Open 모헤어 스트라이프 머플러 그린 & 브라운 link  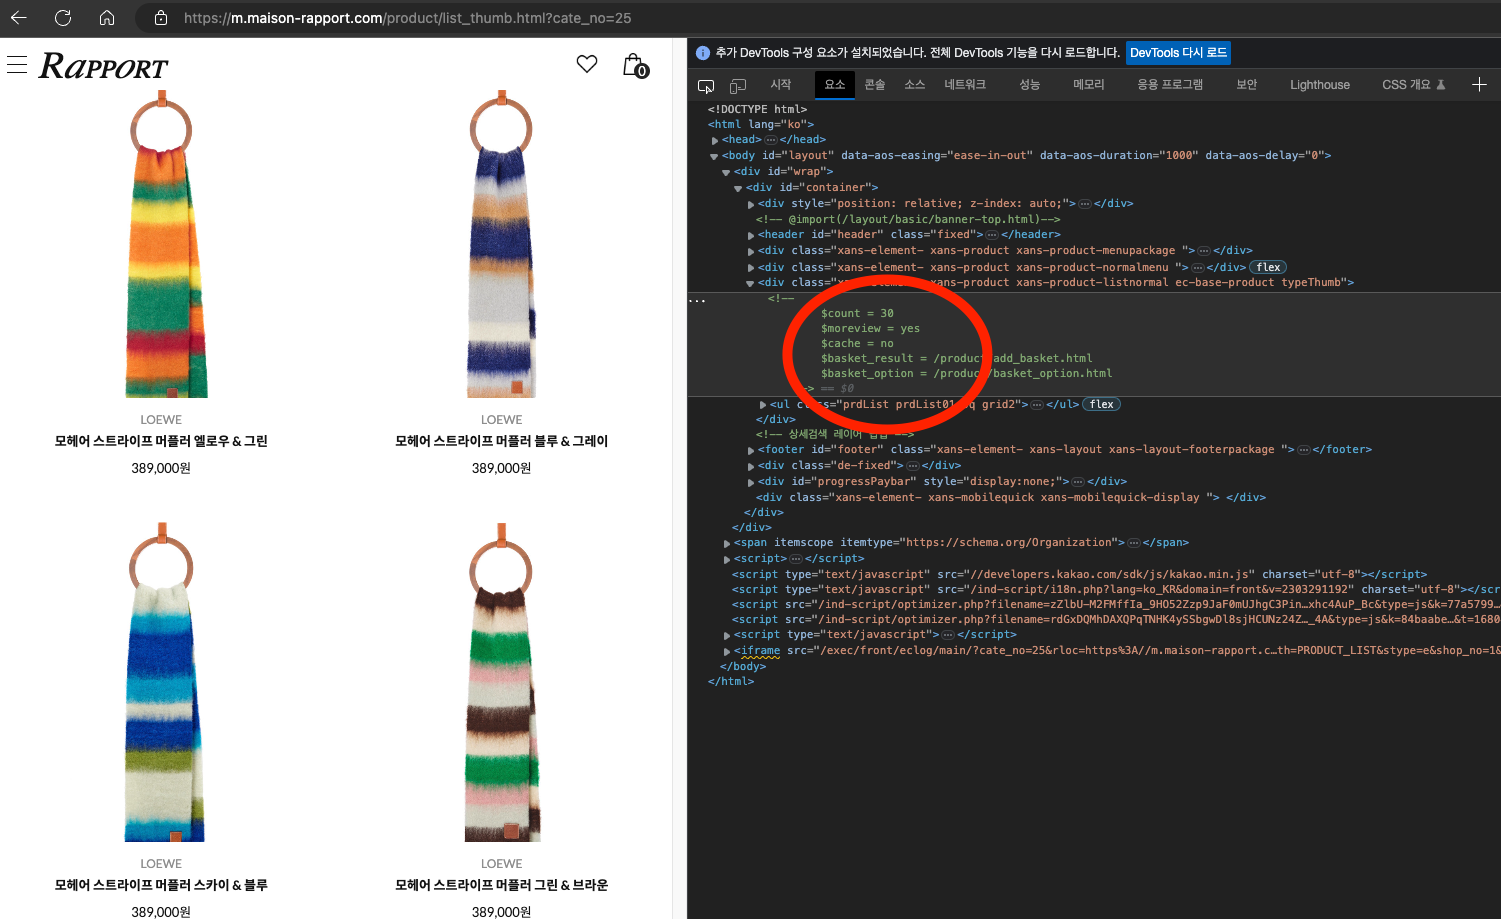coord(501,885)
